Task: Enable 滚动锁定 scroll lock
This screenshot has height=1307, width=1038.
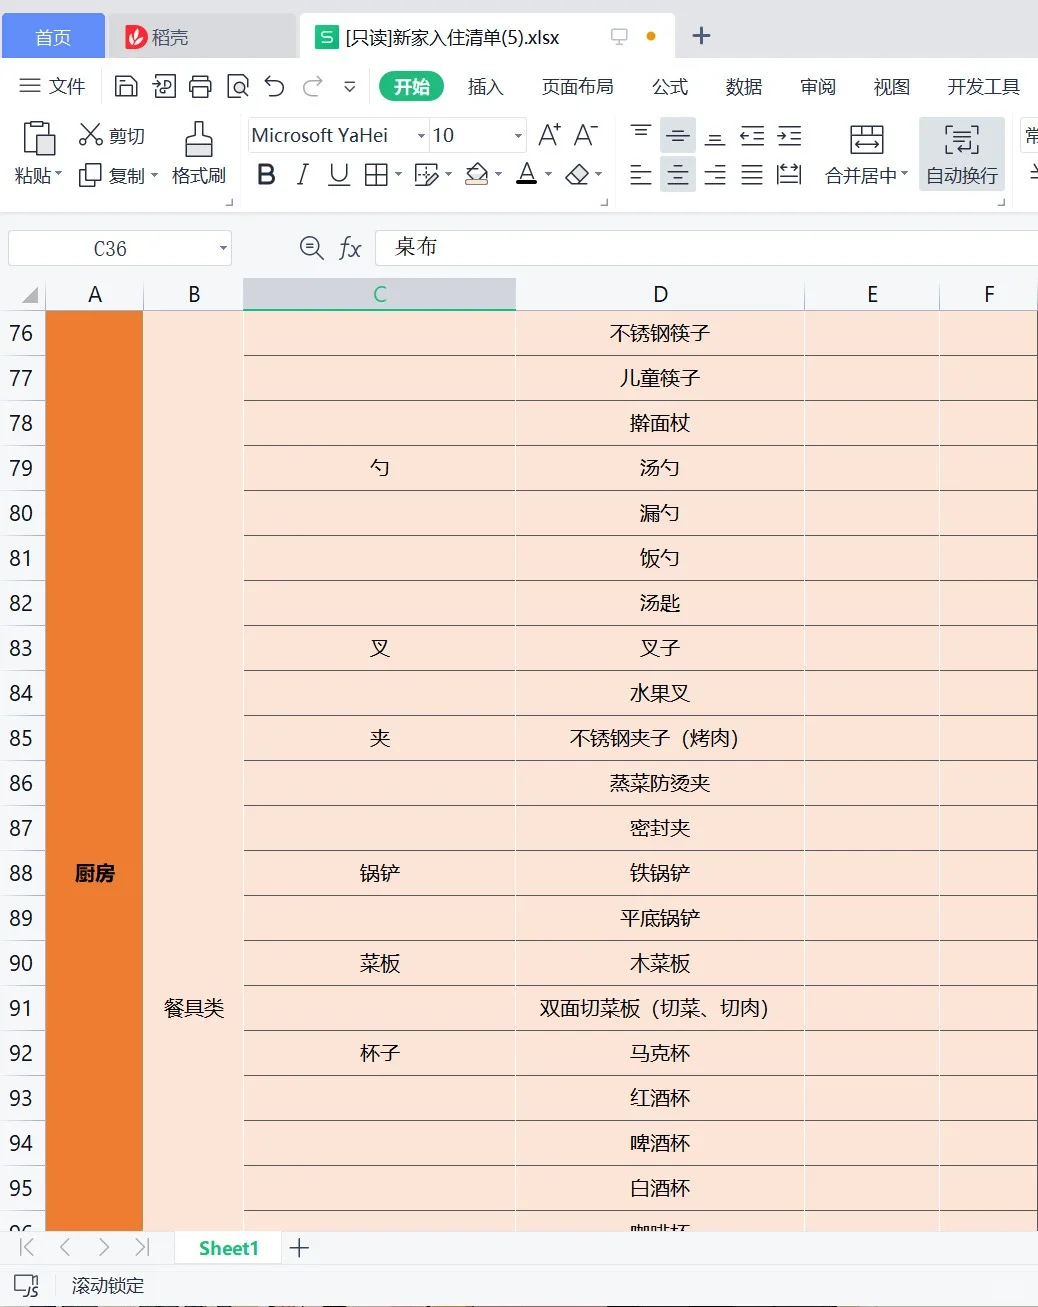Action: [106, 1286]
